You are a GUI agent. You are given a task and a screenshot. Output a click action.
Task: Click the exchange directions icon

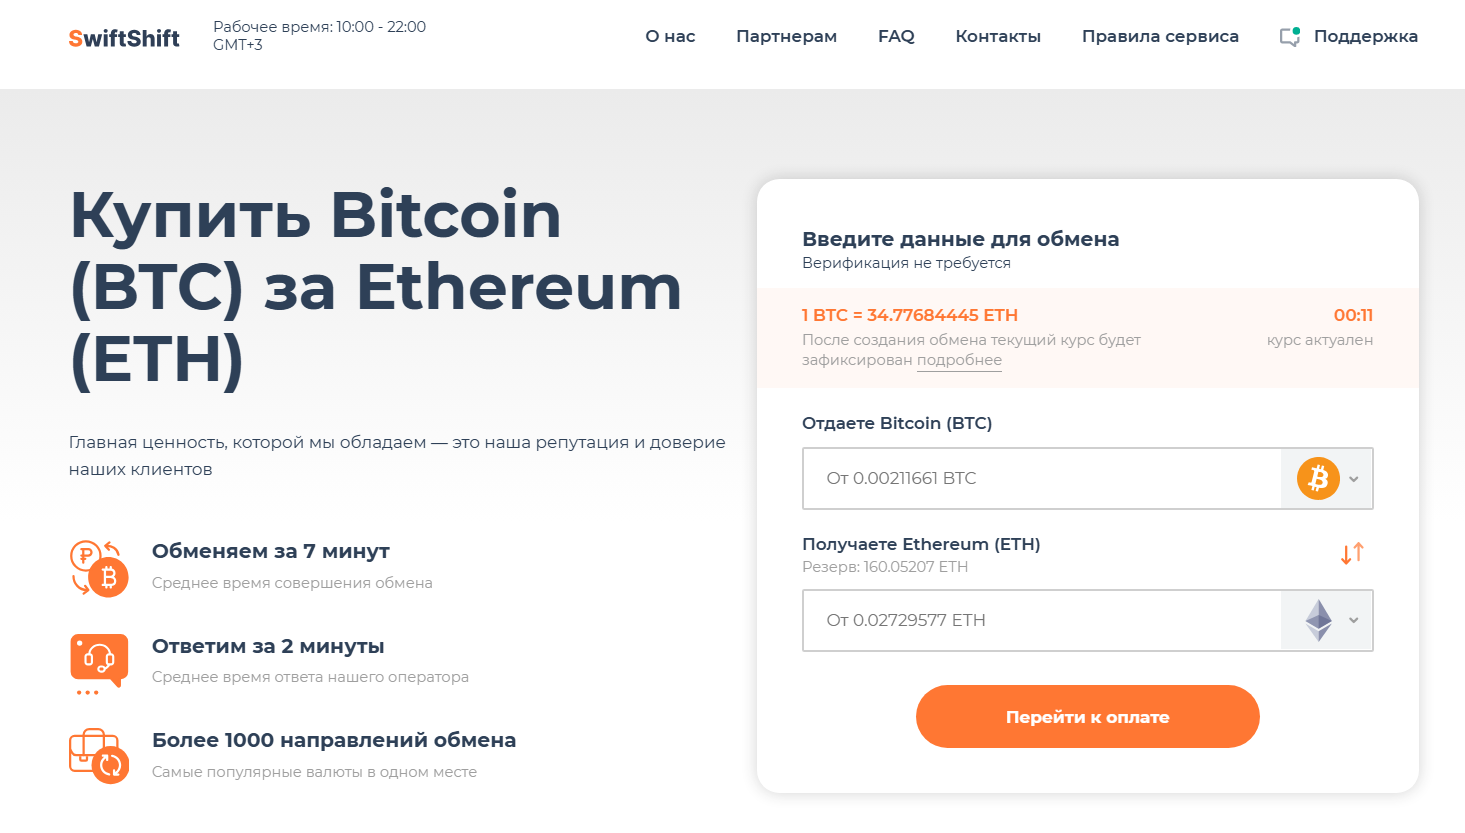pos(99,756)
